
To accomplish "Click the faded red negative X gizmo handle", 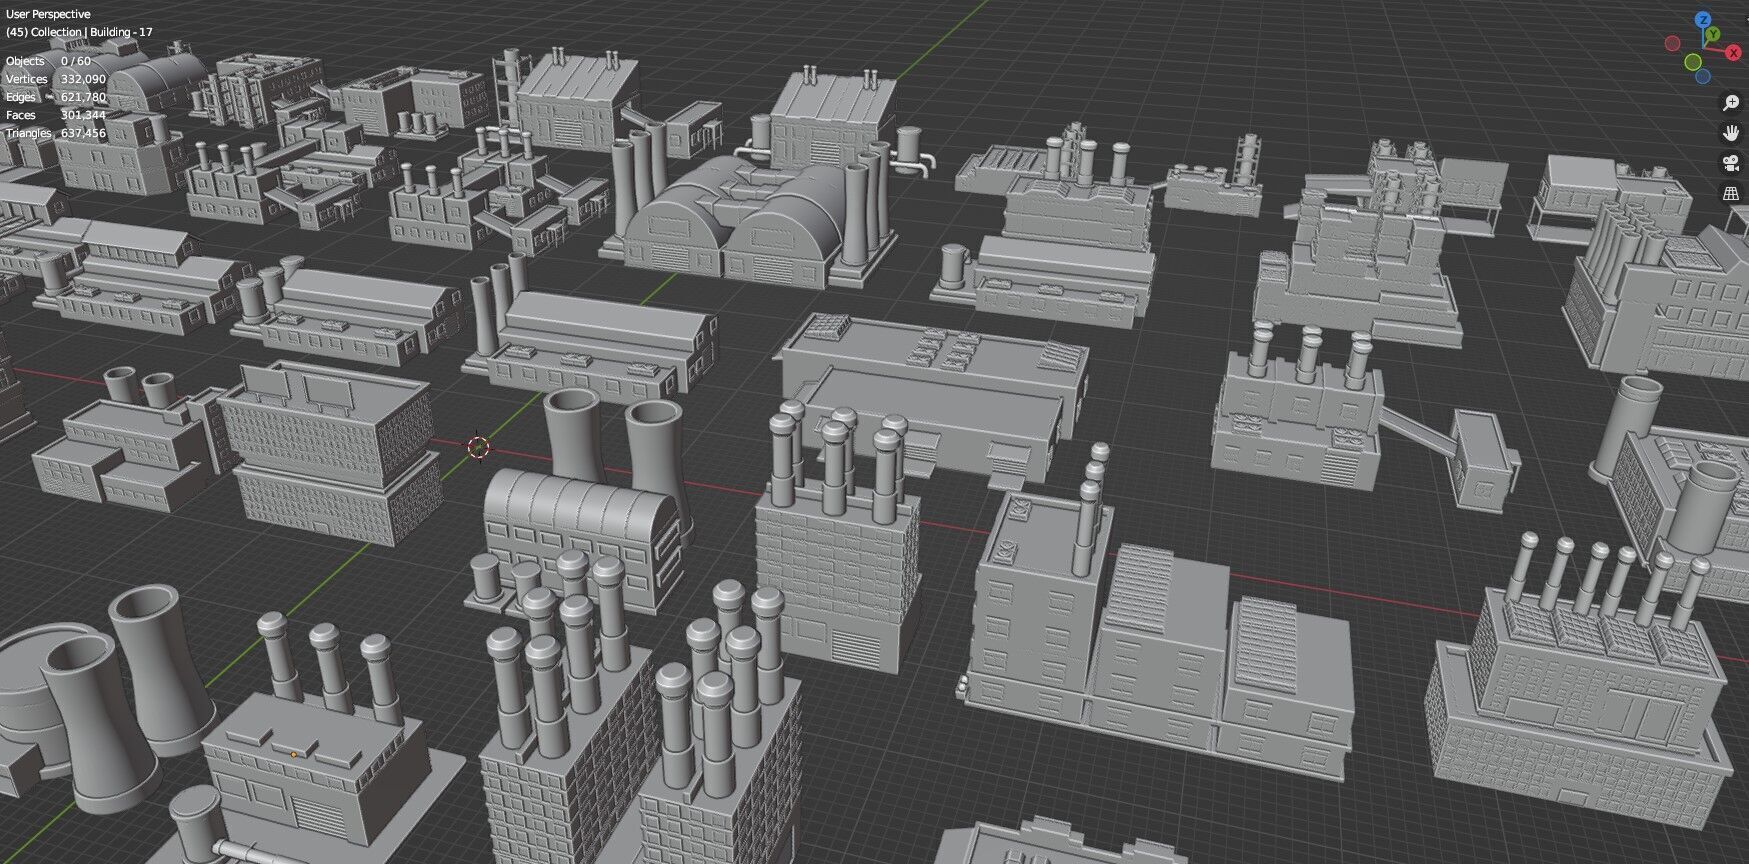I will (x=1672, y=43).
